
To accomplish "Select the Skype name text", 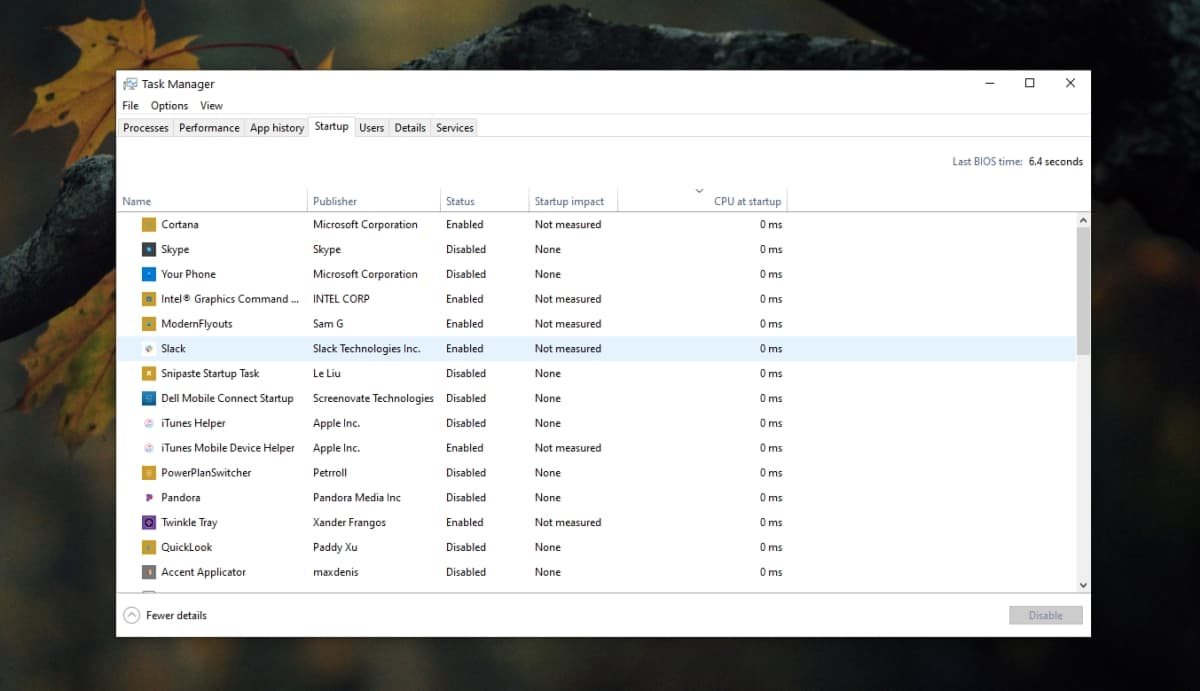I will click(175, 250).
